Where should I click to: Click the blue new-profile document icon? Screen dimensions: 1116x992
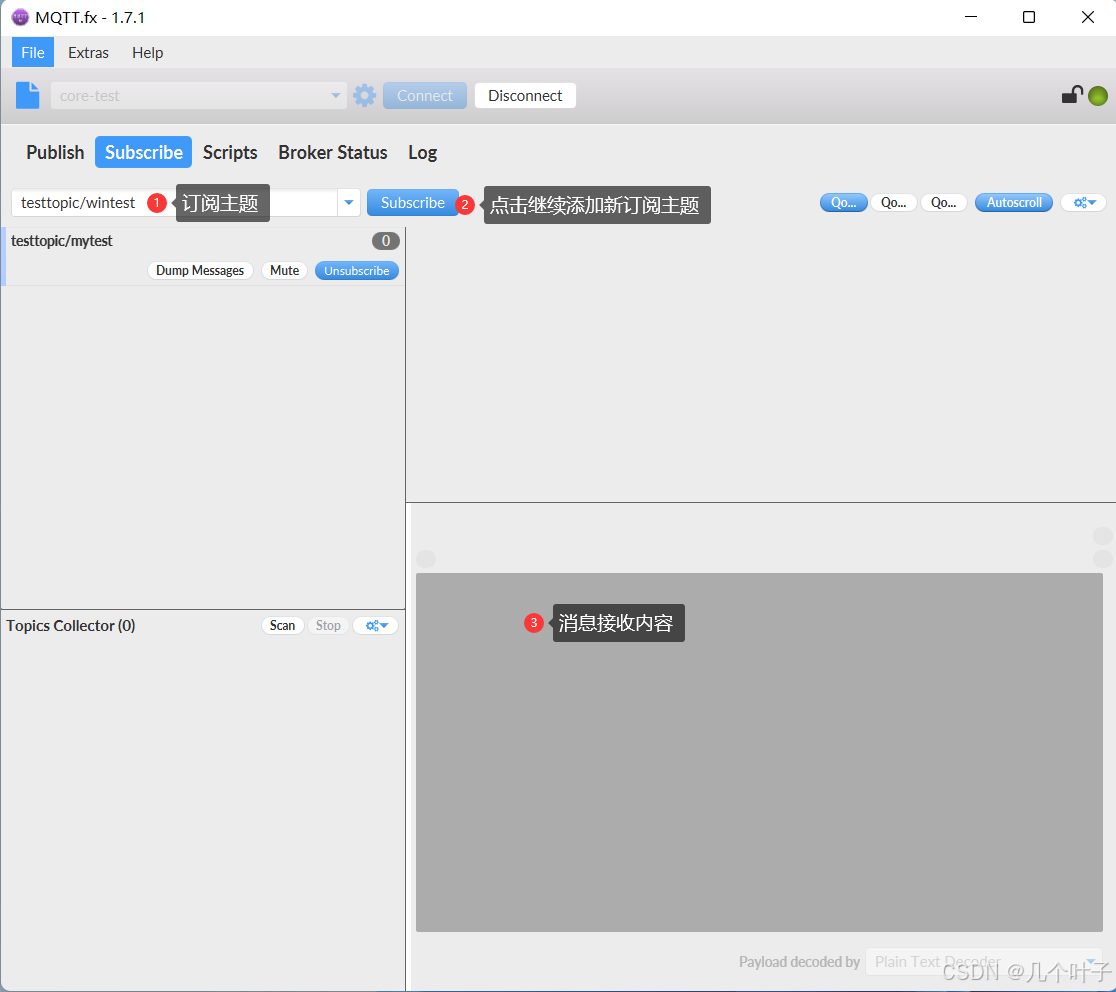click(x=28, y=95)
